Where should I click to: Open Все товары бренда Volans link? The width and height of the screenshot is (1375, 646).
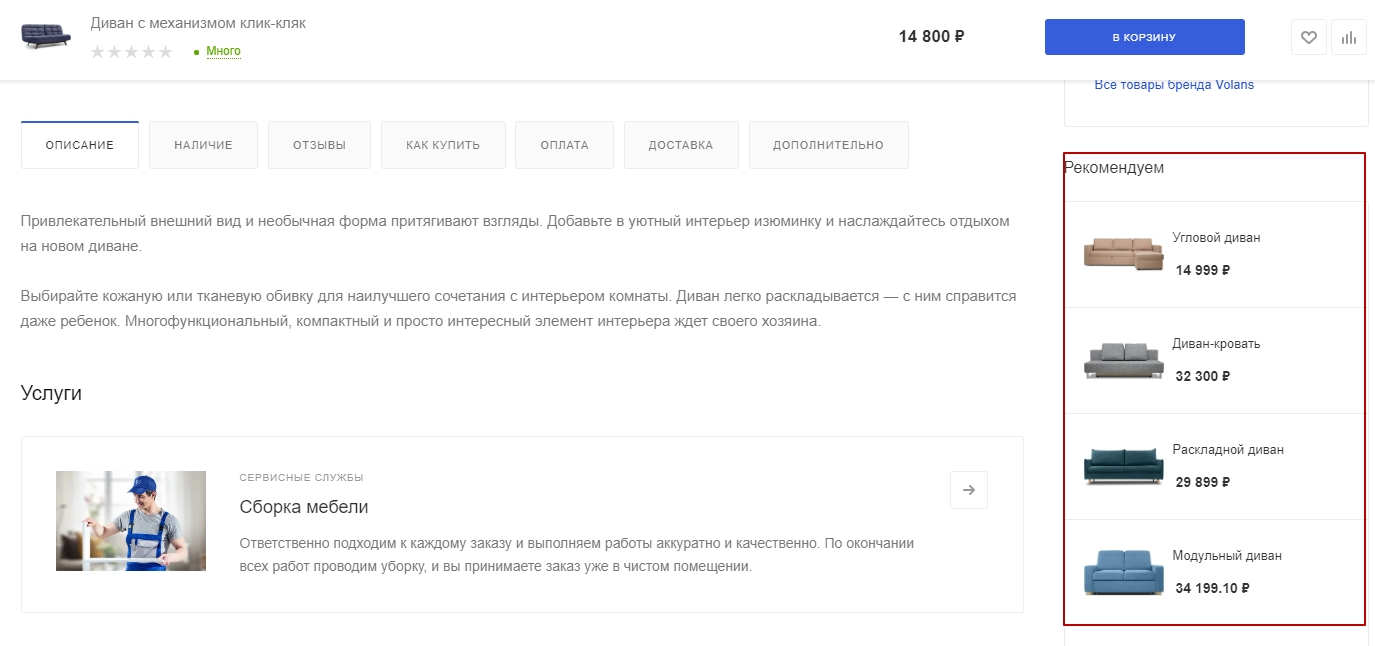(1174, 85)
